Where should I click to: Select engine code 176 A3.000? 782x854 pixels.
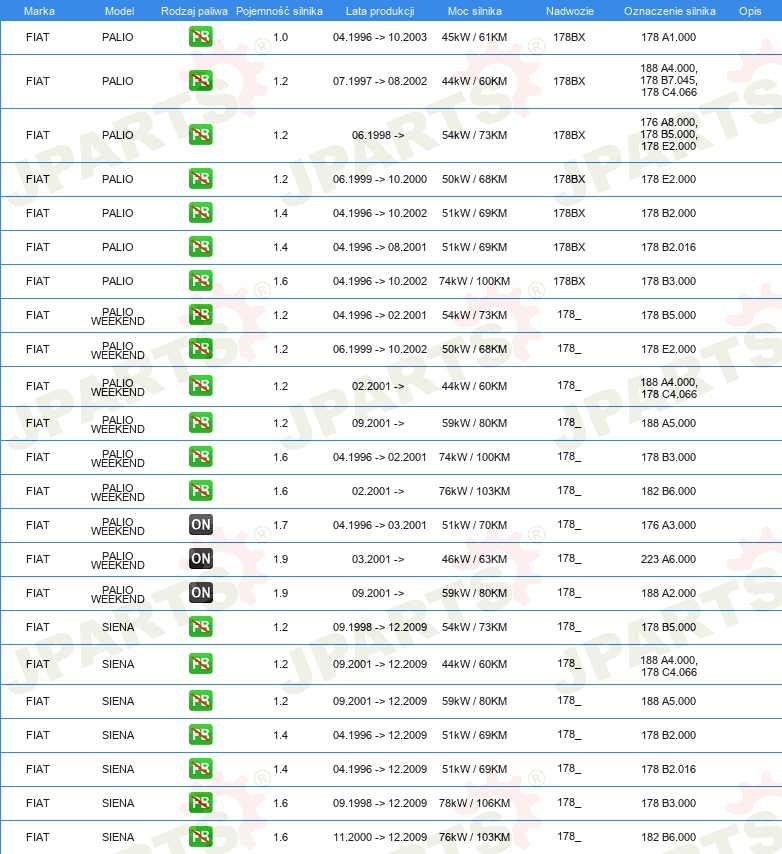point(668,525)
